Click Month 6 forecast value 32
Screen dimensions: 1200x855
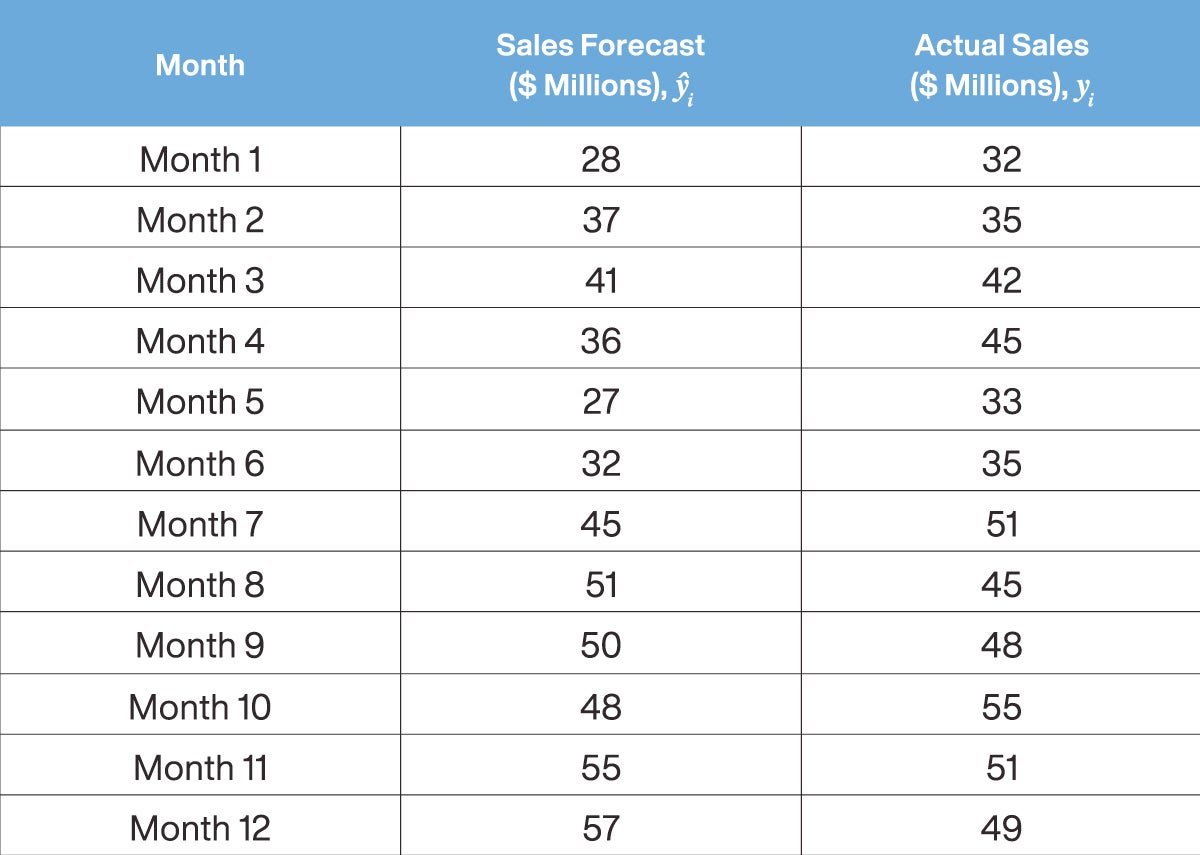tap(600, 463)
